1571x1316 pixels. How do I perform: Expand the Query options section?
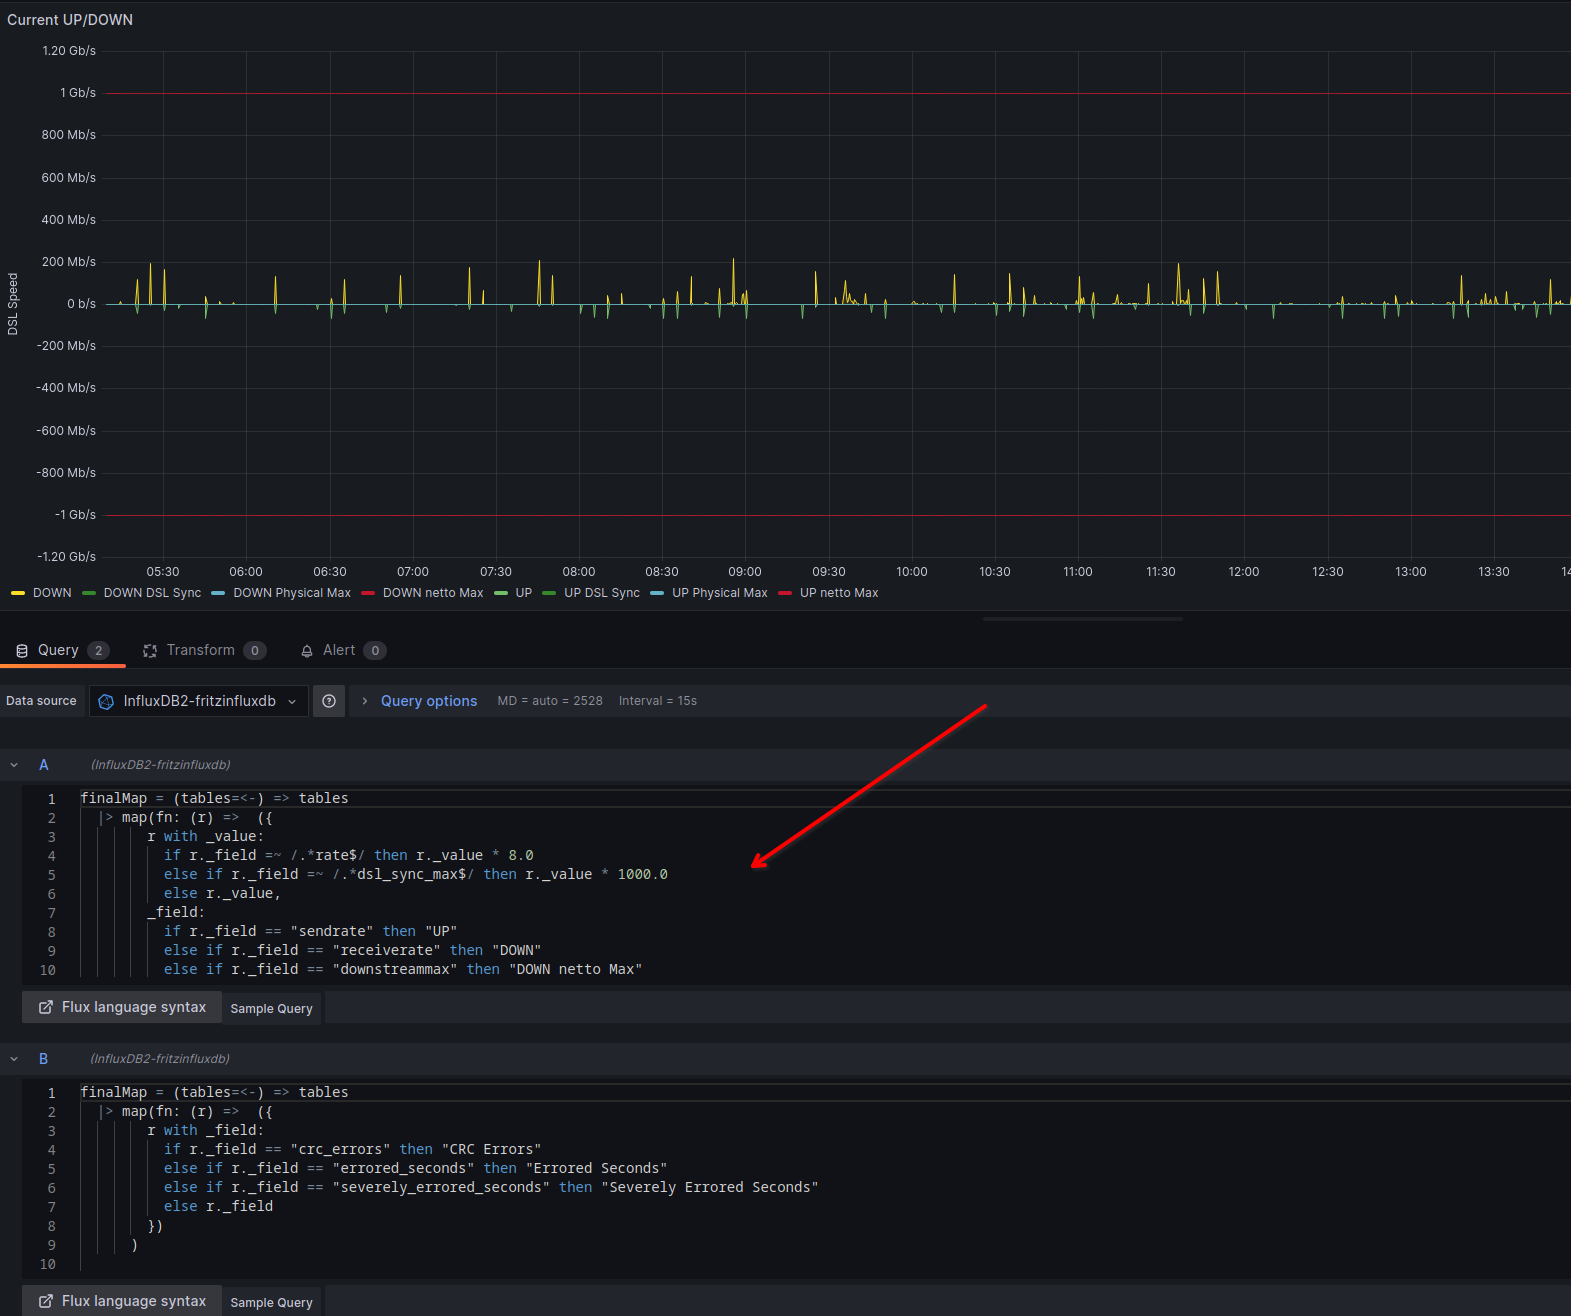point(365,701)
